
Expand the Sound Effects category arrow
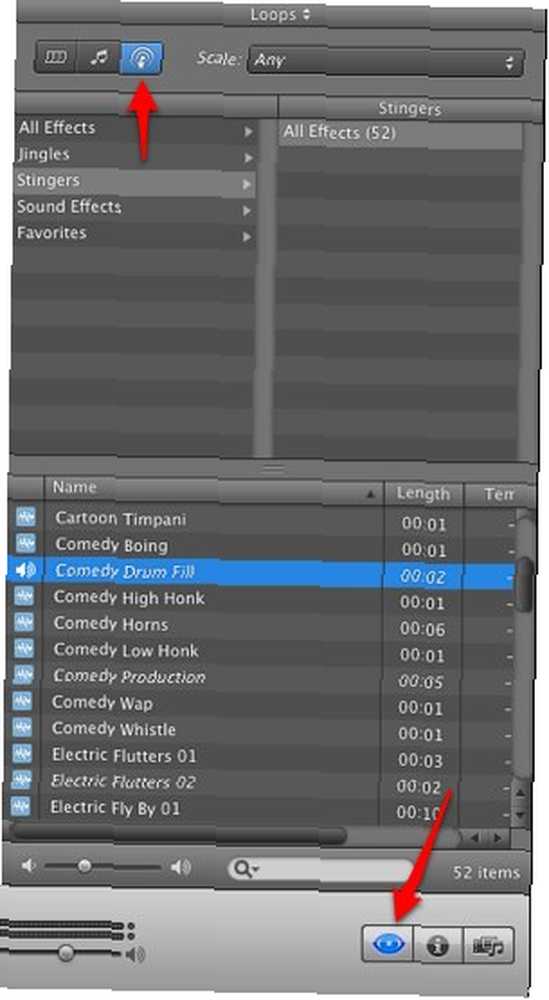[247, 210]
